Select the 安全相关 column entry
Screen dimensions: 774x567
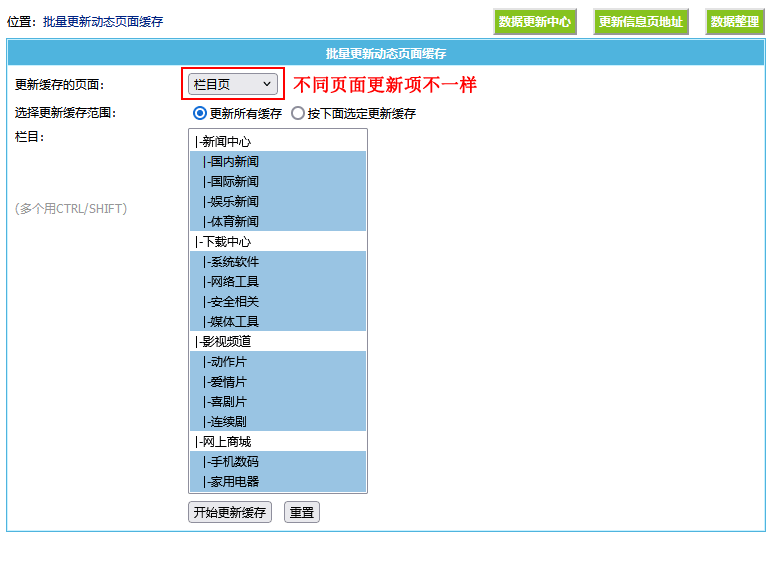pos(232,302)
